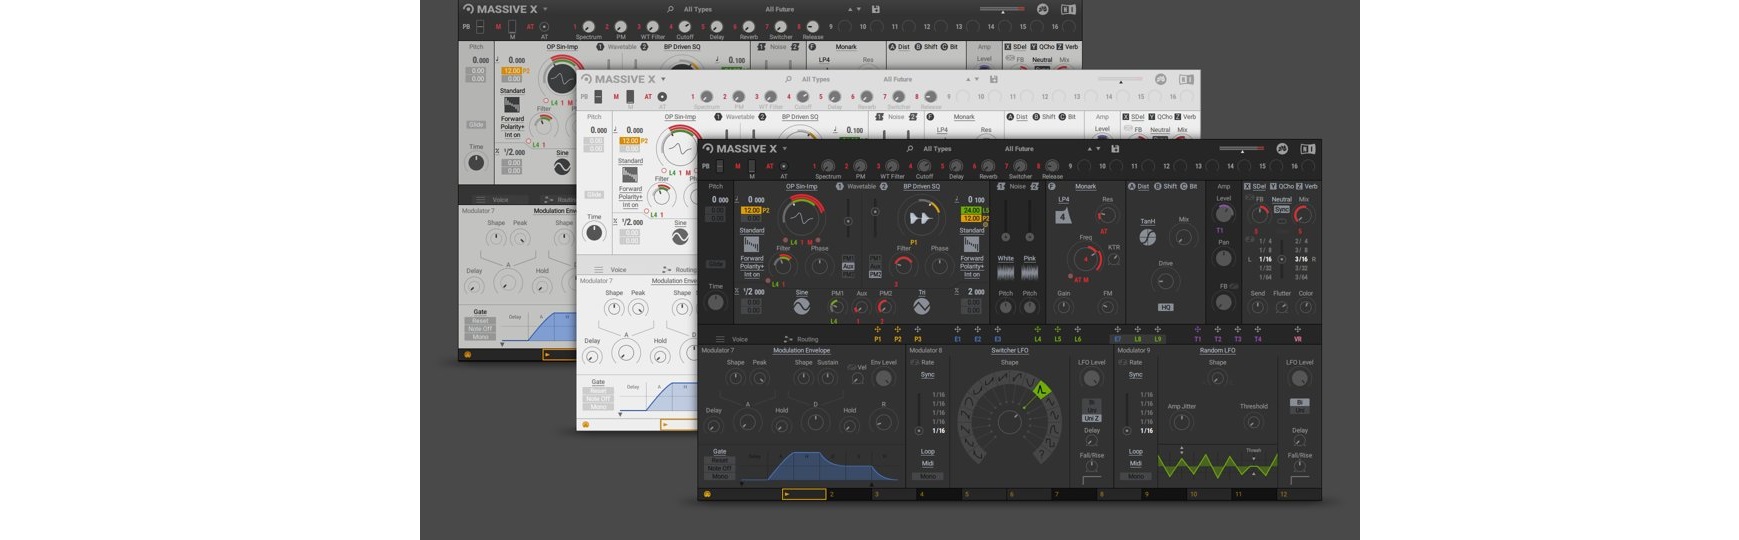The height and width of the screenshot is (540, 1739).
Task: Select Aux routing on oscillator 1
Action: point(848,266)
